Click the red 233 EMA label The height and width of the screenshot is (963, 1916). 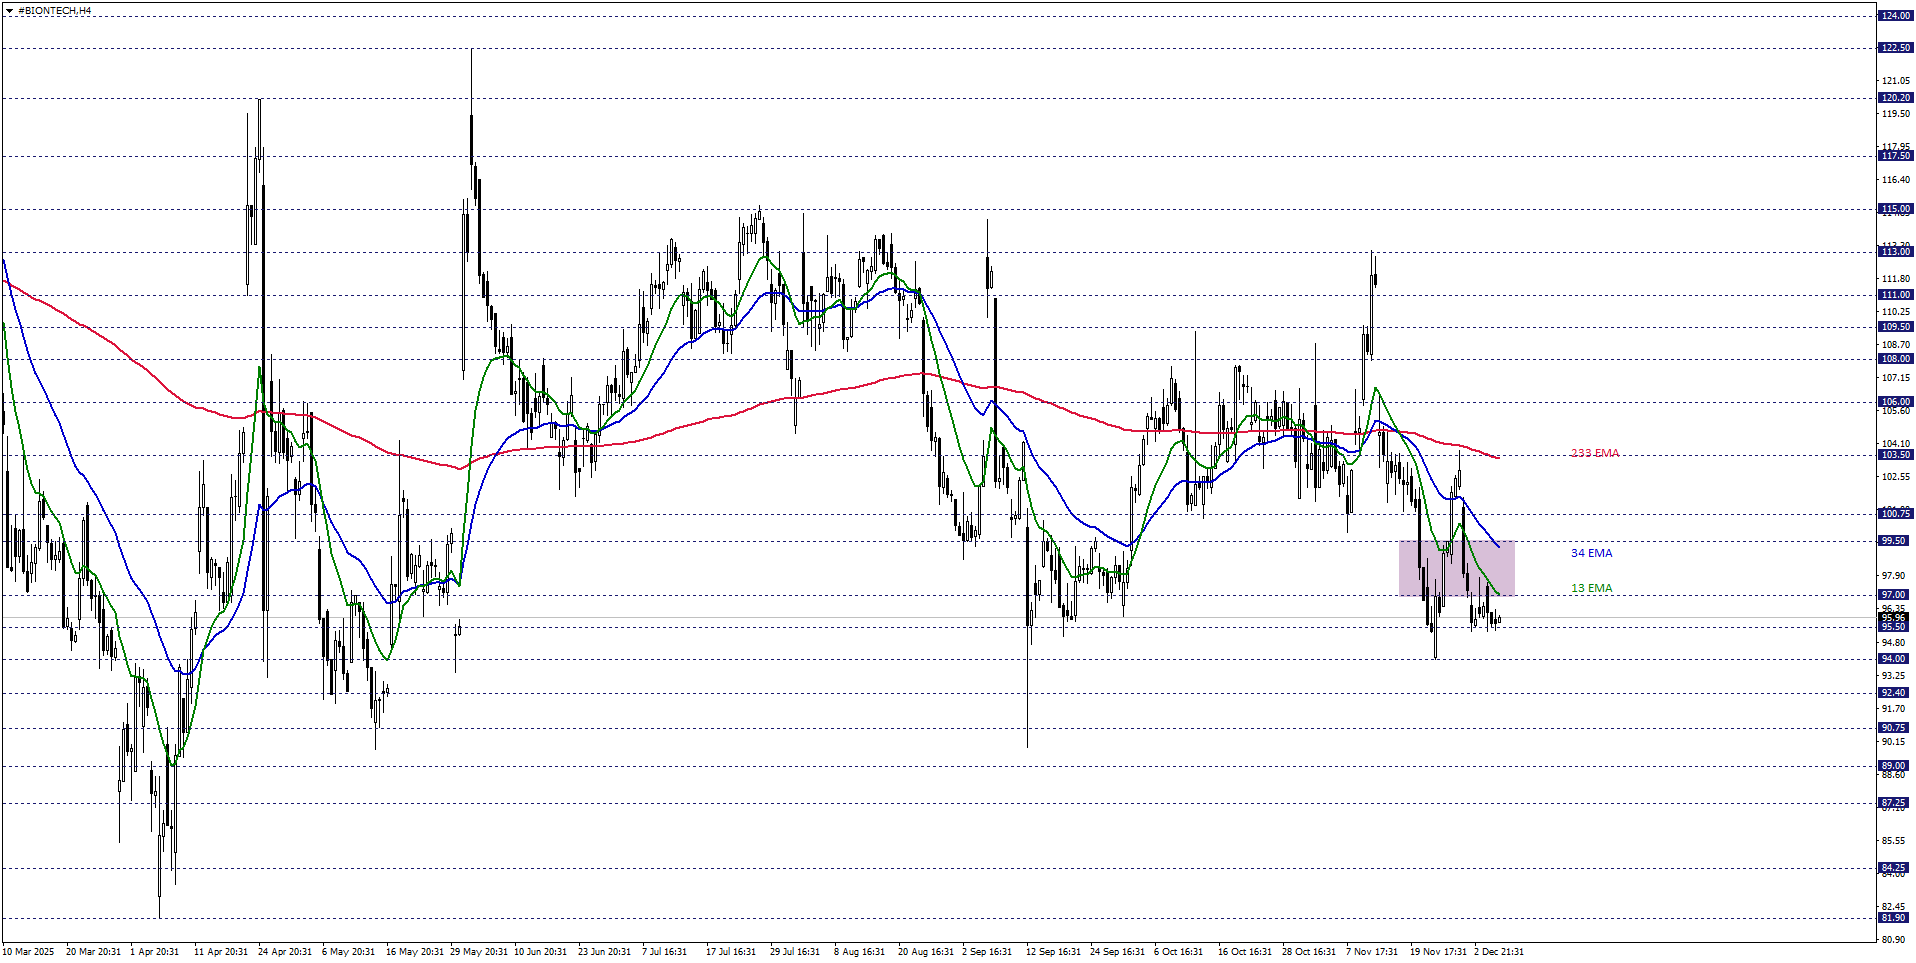coord(1594,453)
